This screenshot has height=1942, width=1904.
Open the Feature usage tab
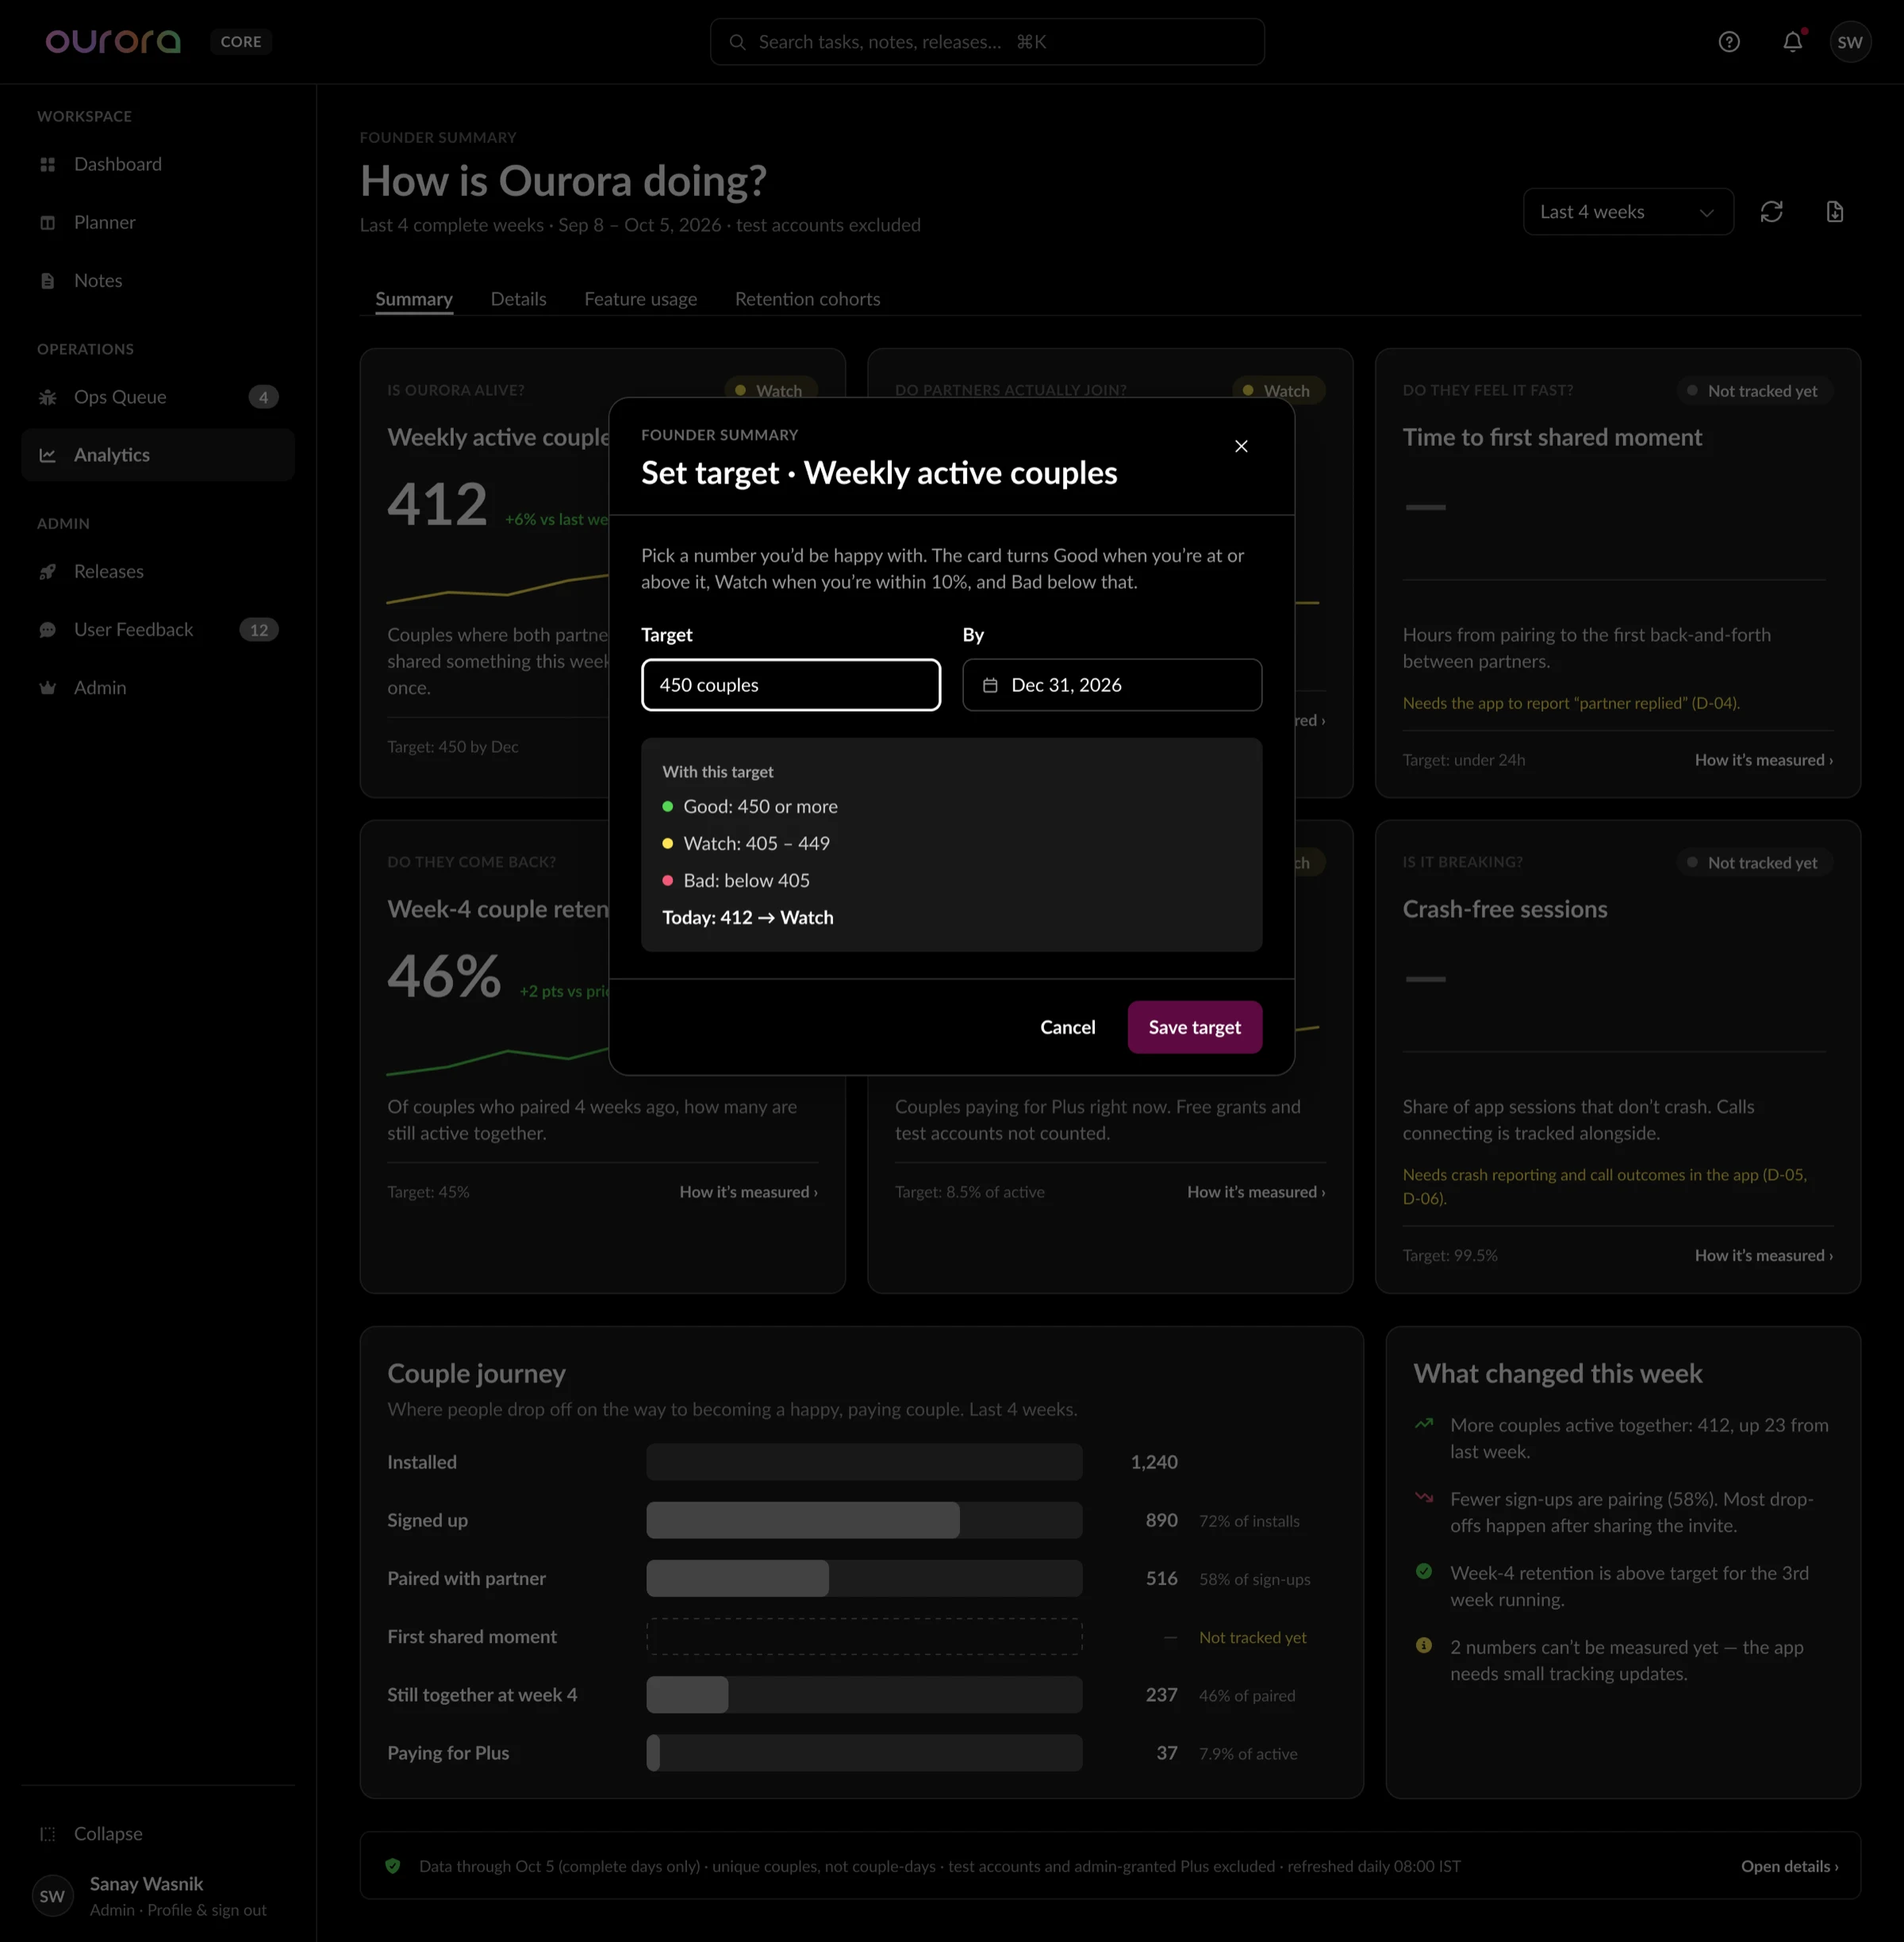[x=640, y=299]
